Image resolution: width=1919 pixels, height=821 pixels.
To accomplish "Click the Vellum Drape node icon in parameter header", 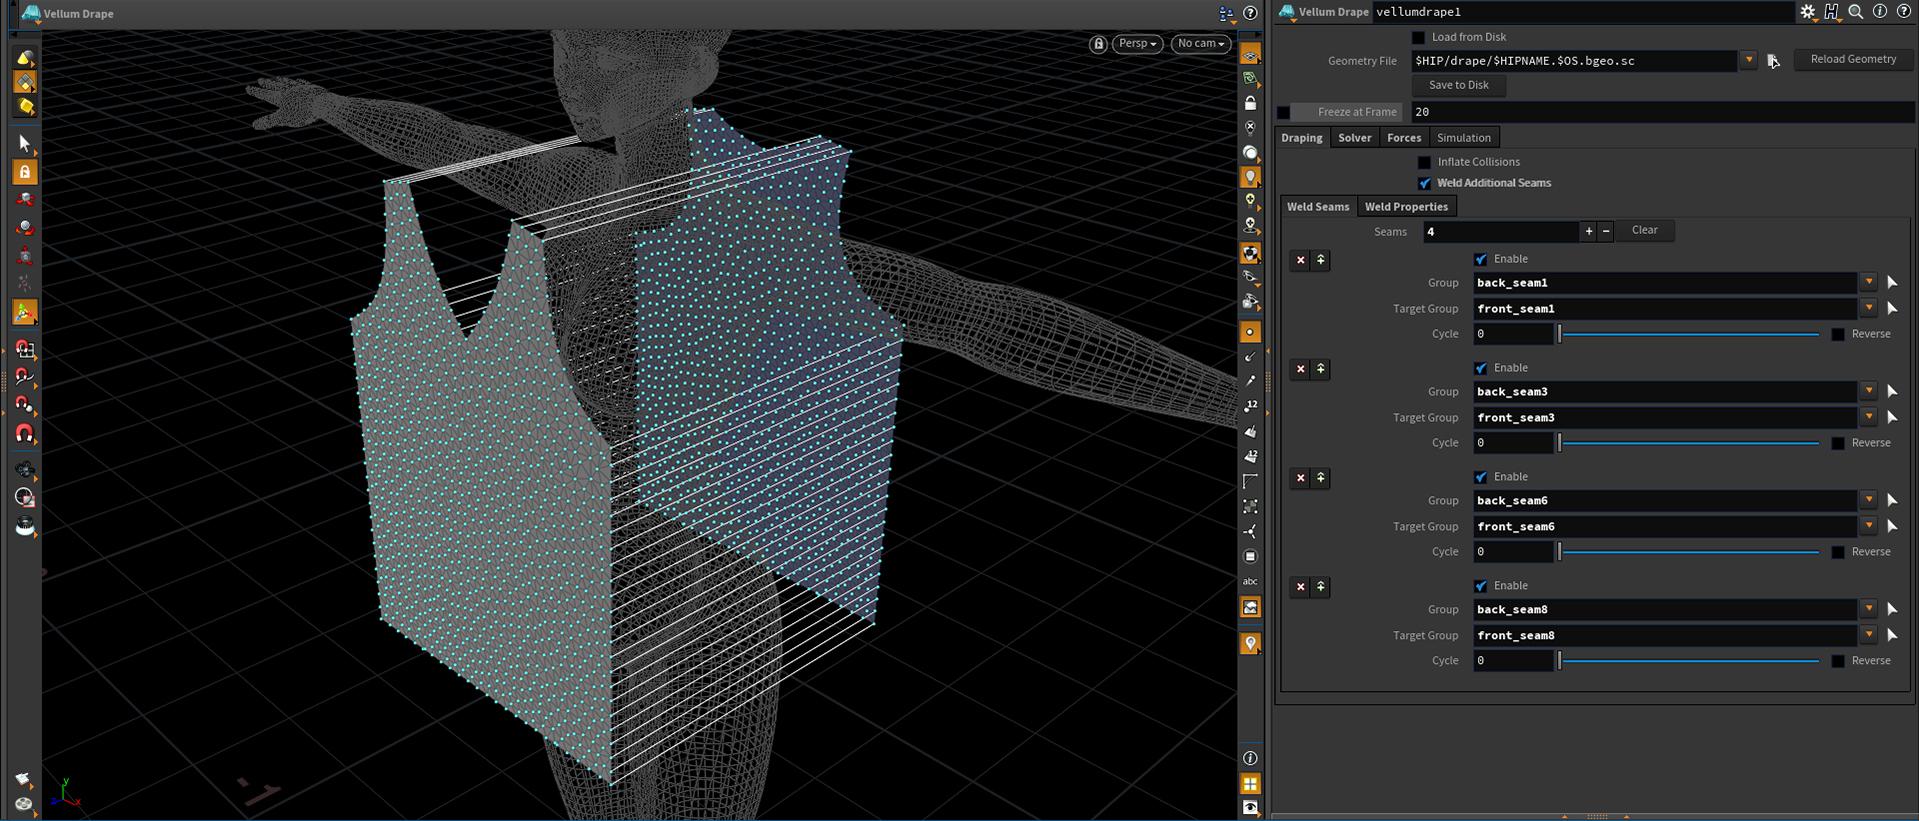I will coord(1287,12).
